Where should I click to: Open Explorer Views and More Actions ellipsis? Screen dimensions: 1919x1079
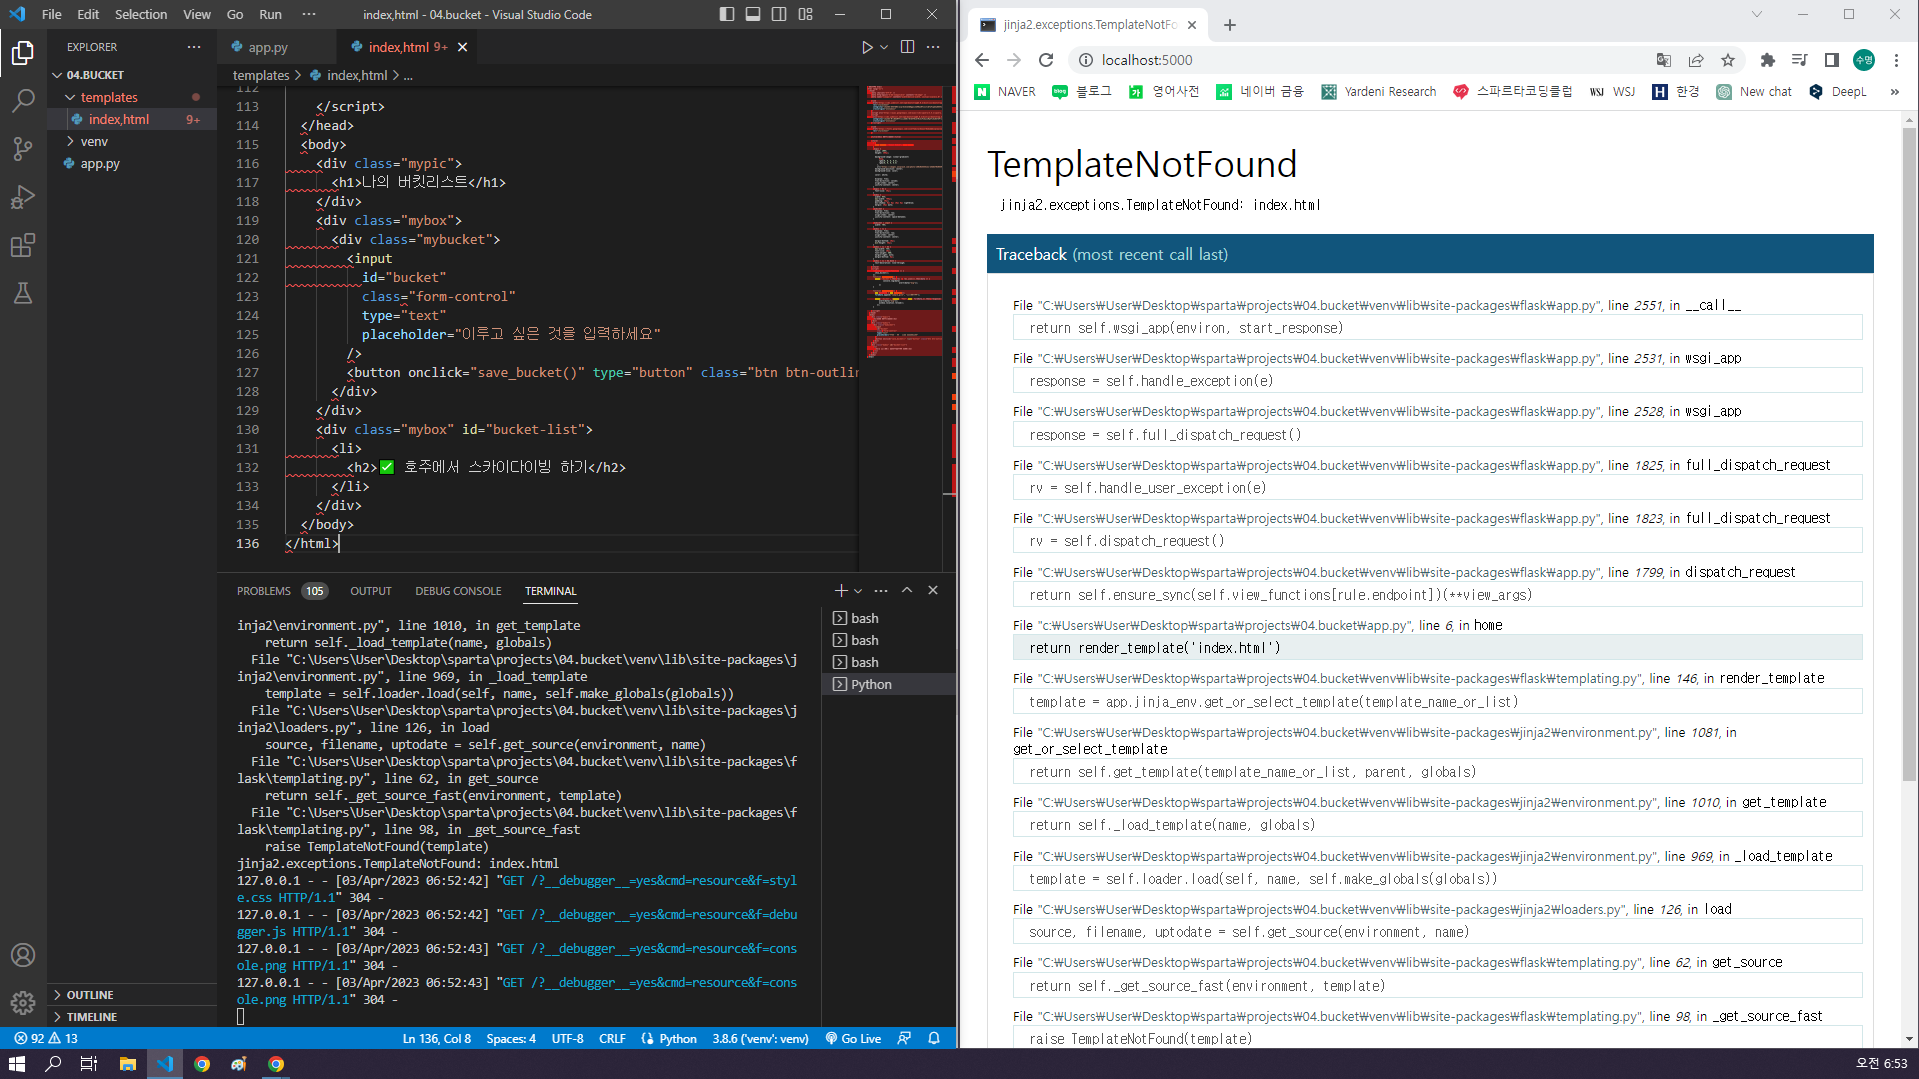[x=194, y=47]
